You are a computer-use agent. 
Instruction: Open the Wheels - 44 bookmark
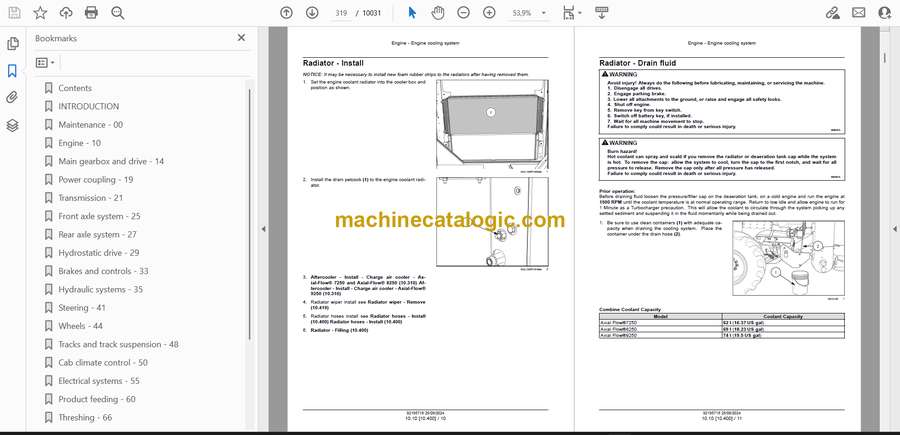pos(80,326)
